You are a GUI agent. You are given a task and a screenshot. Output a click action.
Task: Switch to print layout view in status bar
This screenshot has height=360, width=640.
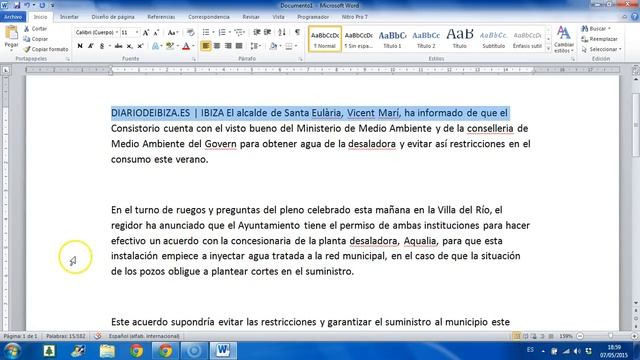517,336
